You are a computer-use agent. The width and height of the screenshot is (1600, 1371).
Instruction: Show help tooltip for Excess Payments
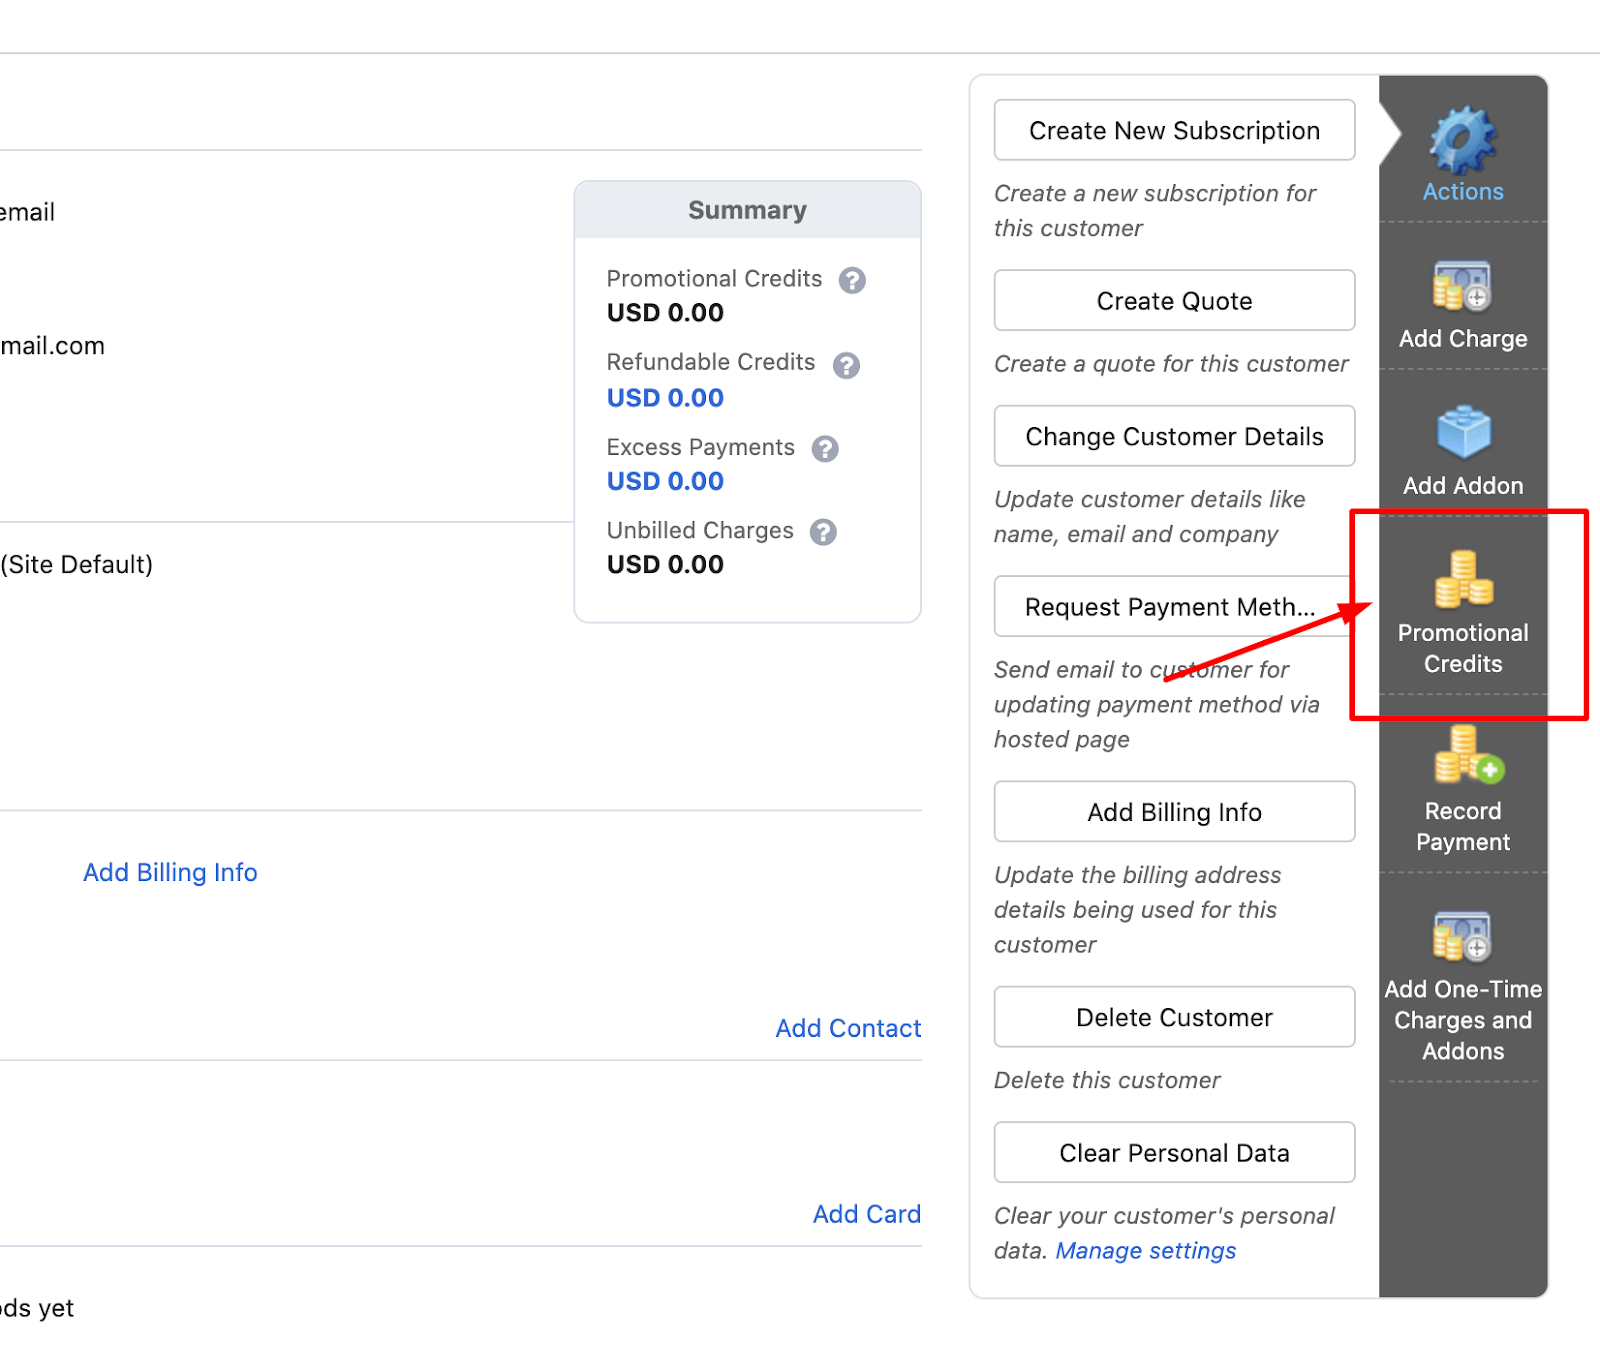(x=825, y=449)
